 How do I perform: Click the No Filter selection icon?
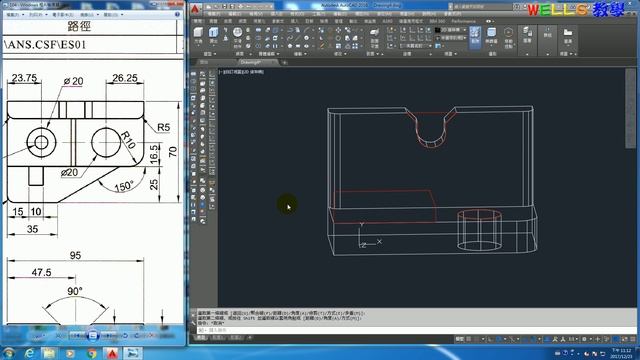coord(491,35)
